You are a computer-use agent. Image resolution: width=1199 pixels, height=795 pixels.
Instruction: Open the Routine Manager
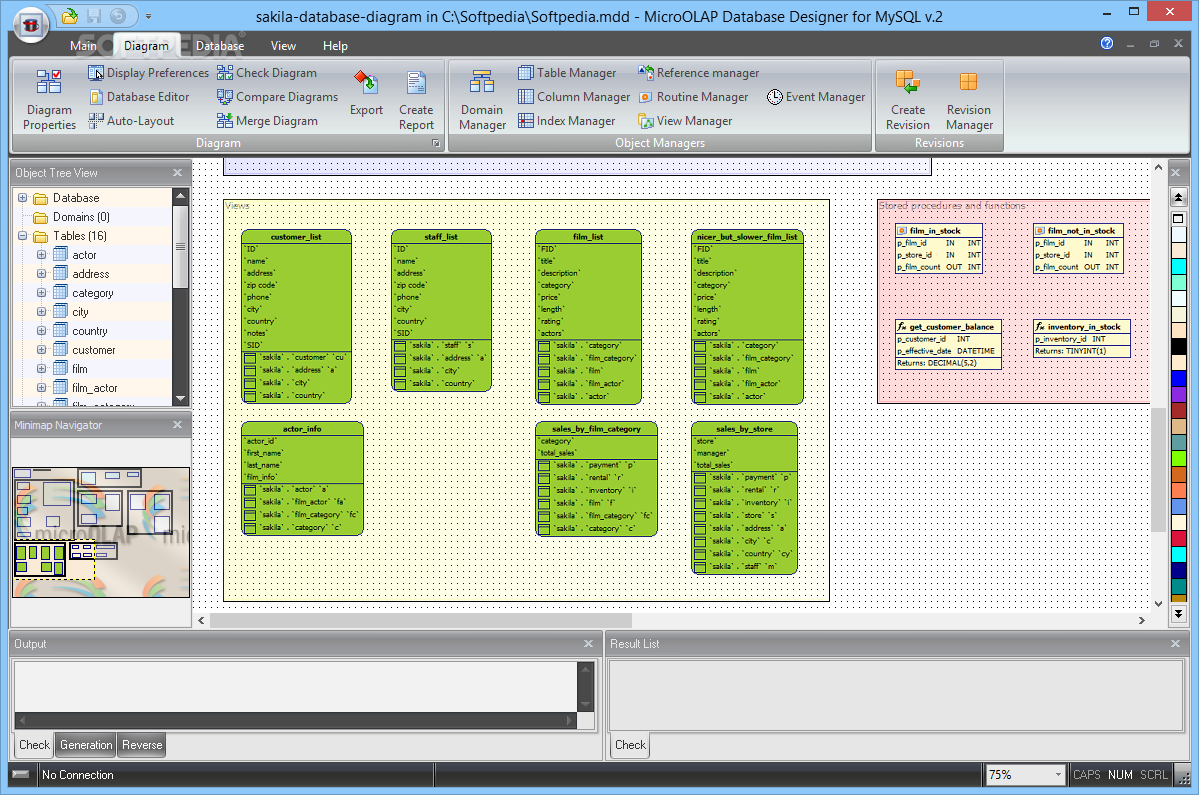694,97
